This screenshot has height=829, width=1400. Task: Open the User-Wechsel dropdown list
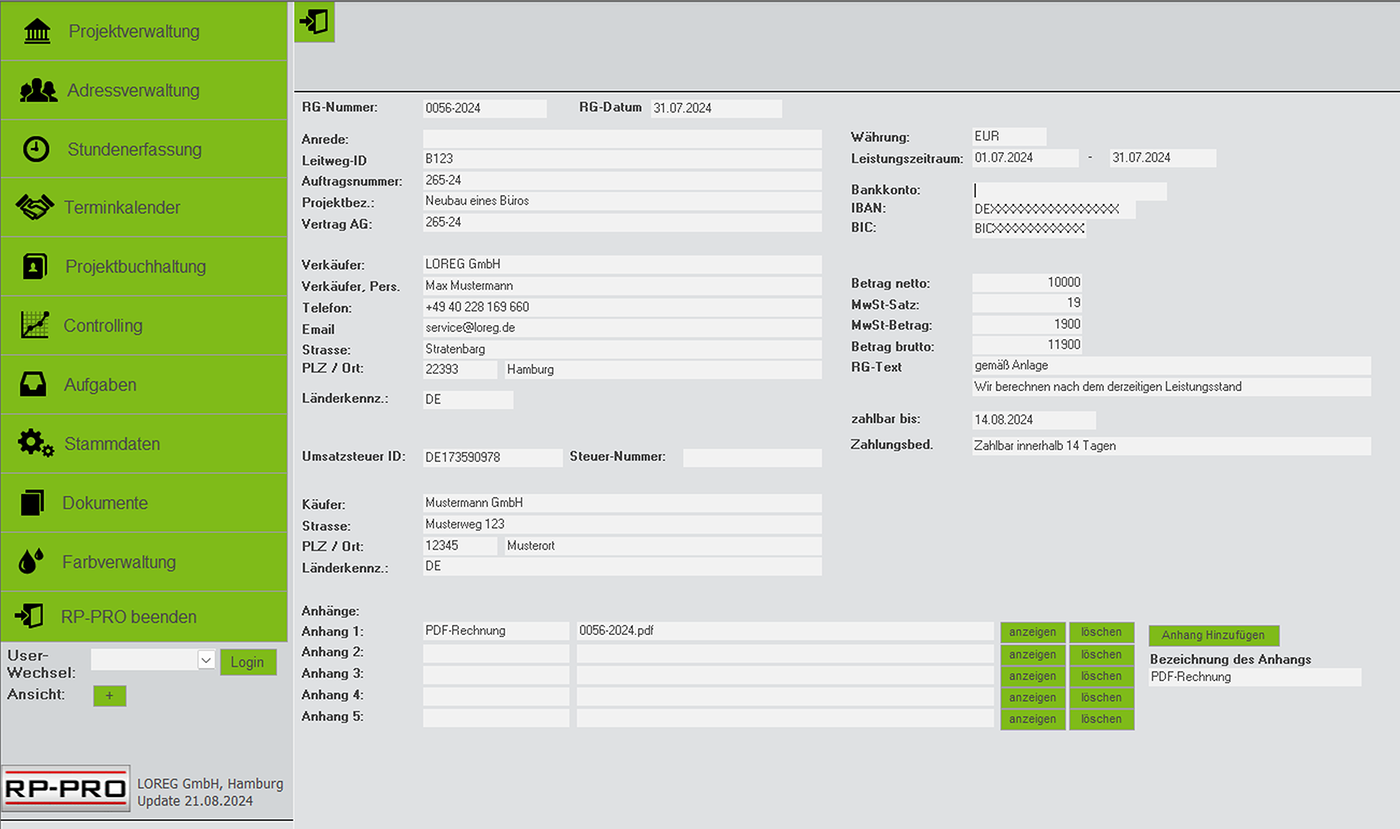tap(205, 660)
